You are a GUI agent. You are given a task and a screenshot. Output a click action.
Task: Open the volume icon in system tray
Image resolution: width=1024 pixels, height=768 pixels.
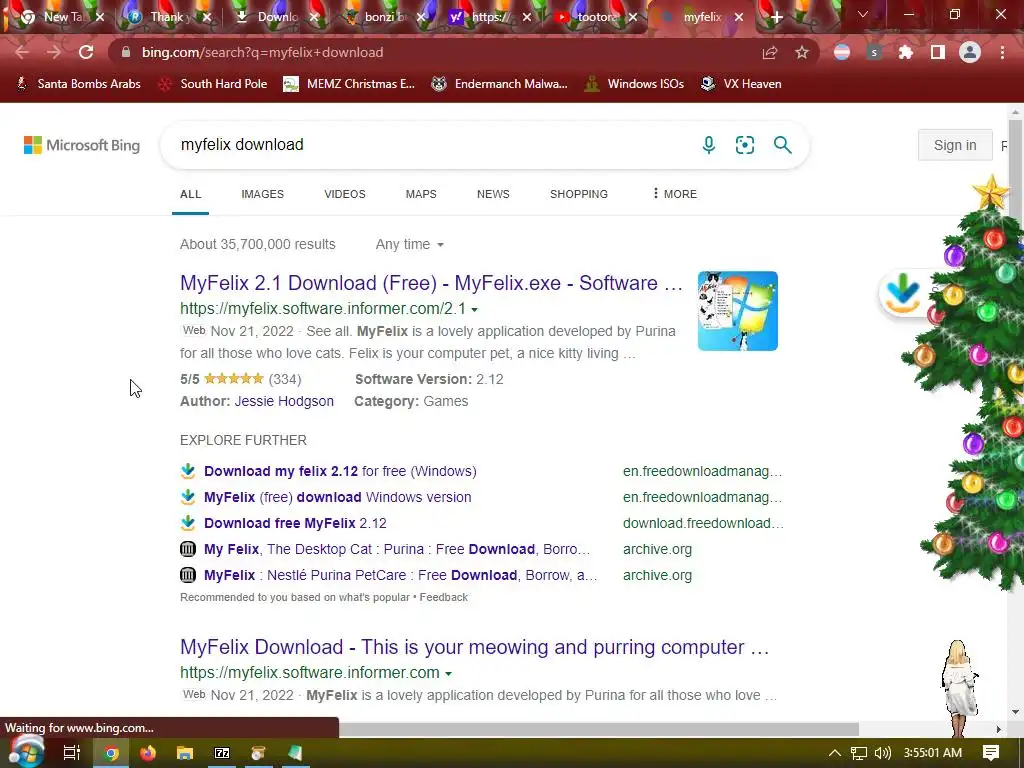(x=882, y=753)
